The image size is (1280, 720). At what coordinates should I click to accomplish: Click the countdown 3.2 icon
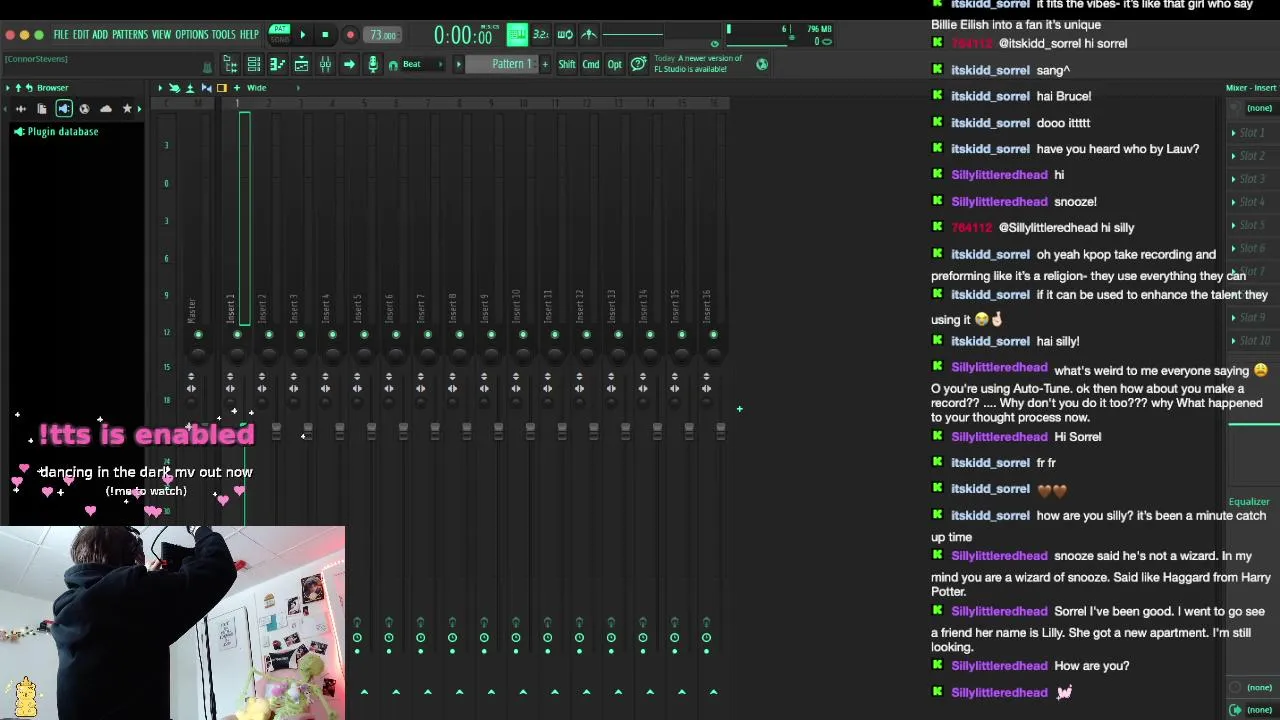[541, 35]
